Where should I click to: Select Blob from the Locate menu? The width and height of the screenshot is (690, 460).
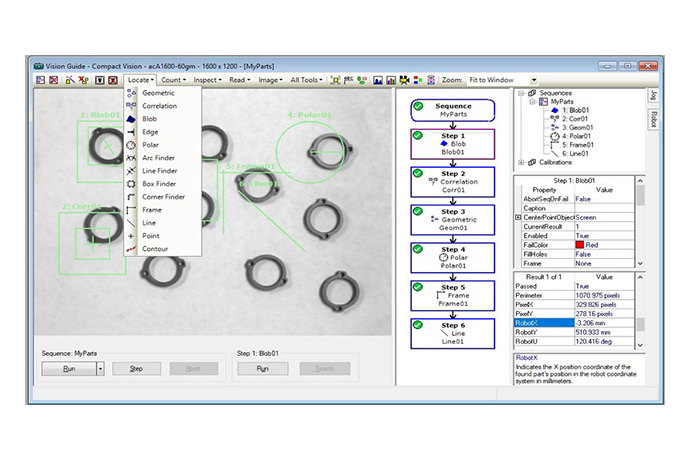click(149, 119)
